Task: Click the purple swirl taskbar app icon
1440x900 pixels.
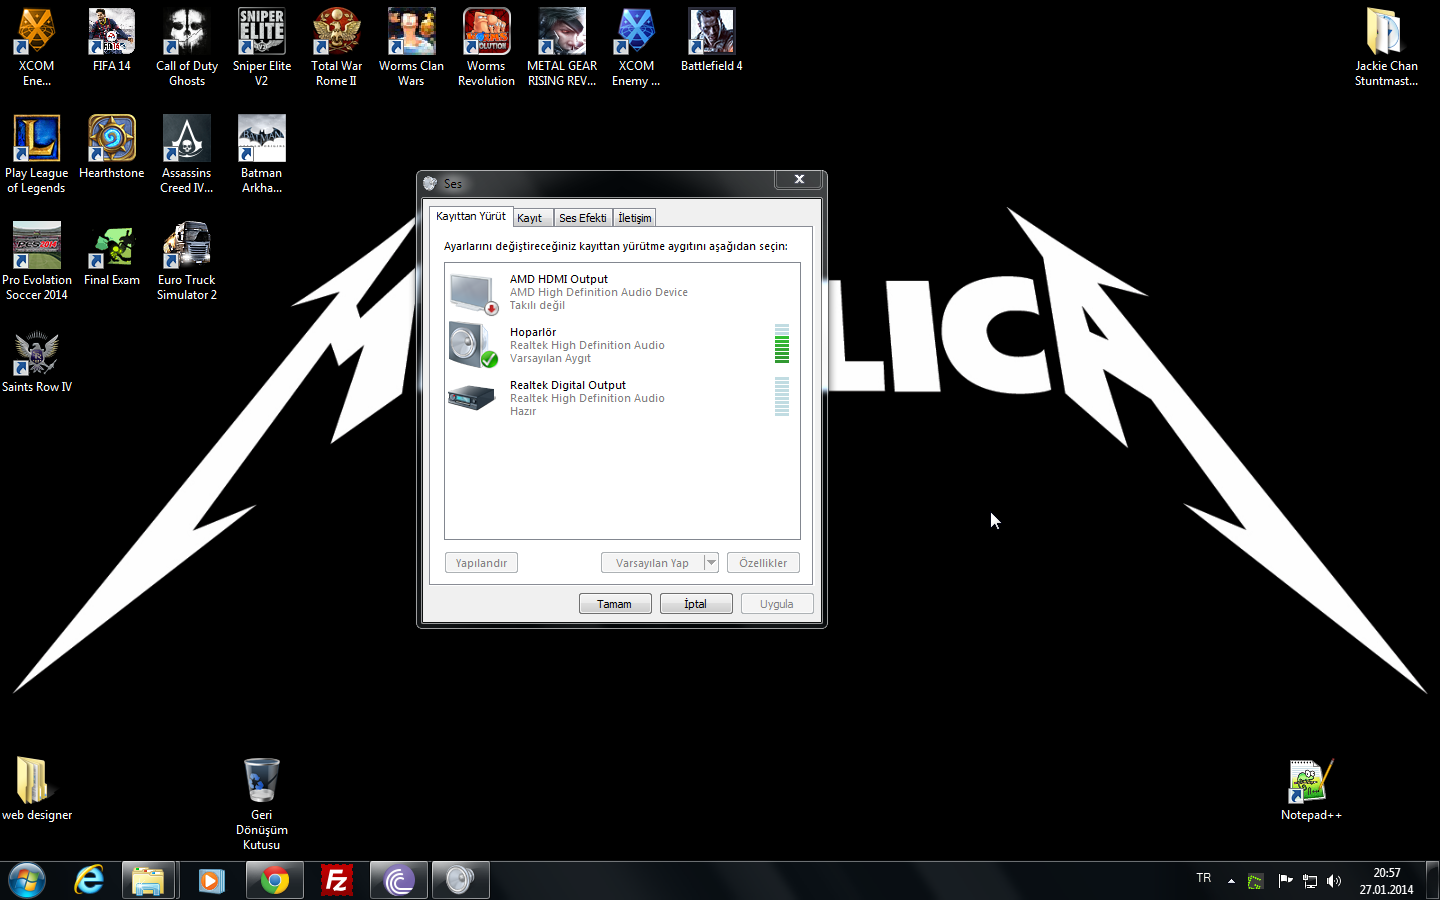Action: (399, 880)
